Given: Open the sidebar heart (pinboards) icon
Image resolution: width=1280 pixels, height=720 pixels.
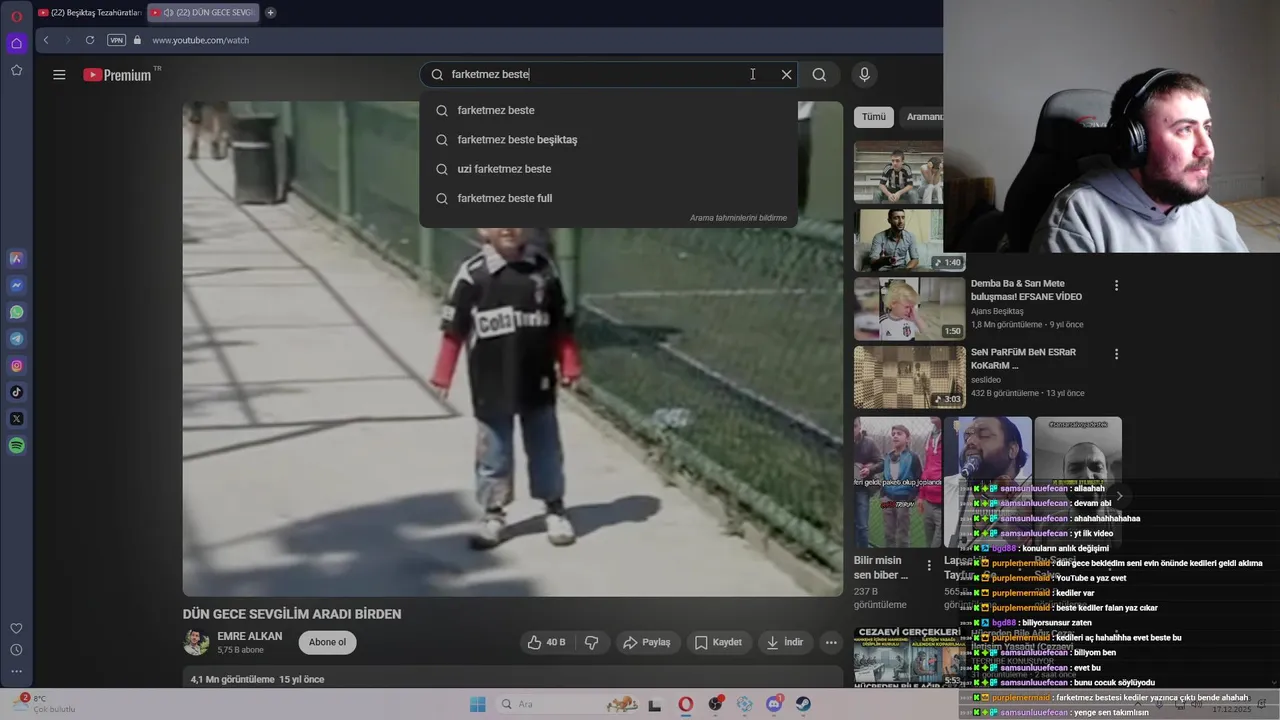Looking at the screenshot, I should 16,628.
